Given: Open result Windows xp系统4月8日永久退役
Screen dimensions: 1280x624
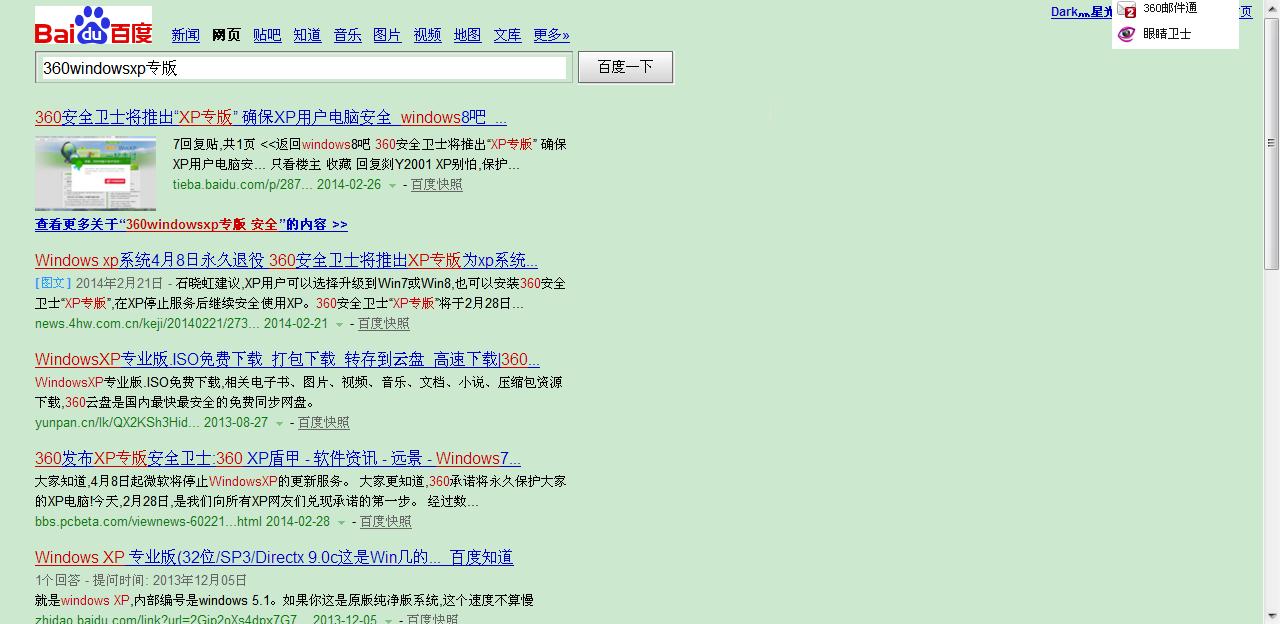Looking at the screenshot, I should [x=286, y=260].
